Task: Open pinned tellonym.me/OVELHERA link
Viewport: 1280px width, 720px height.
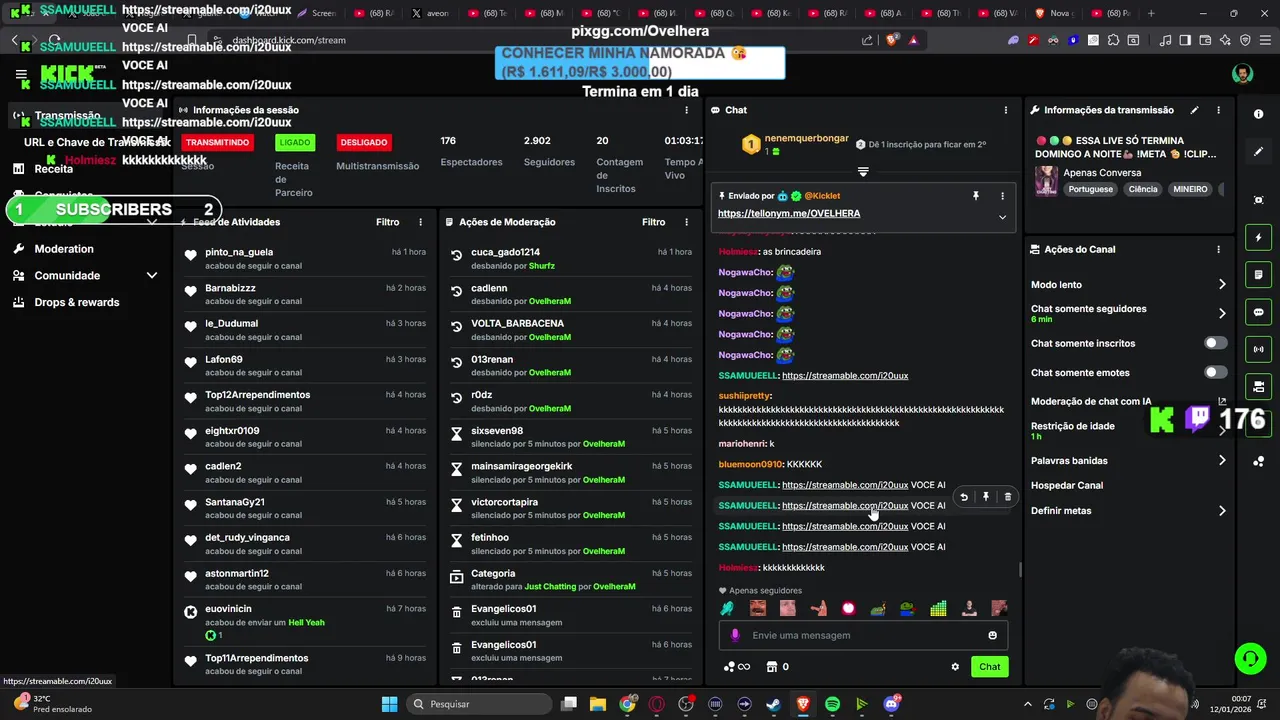Action: (x=789, y=213)
